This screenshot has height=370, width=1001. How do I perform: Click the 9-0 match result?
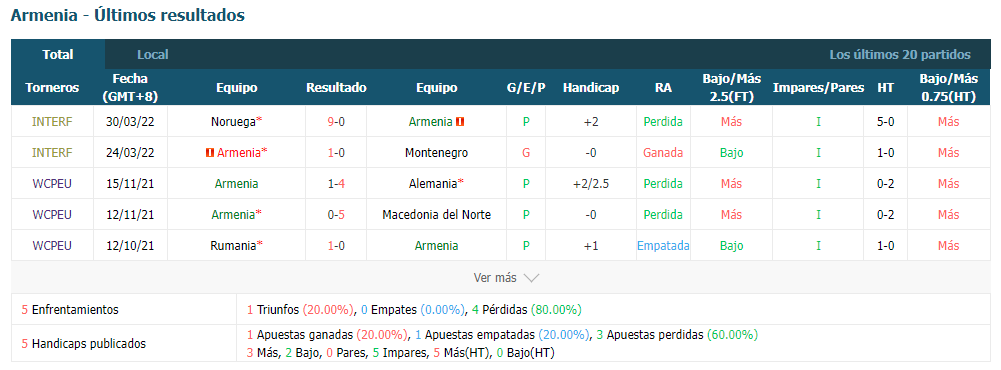336,122
